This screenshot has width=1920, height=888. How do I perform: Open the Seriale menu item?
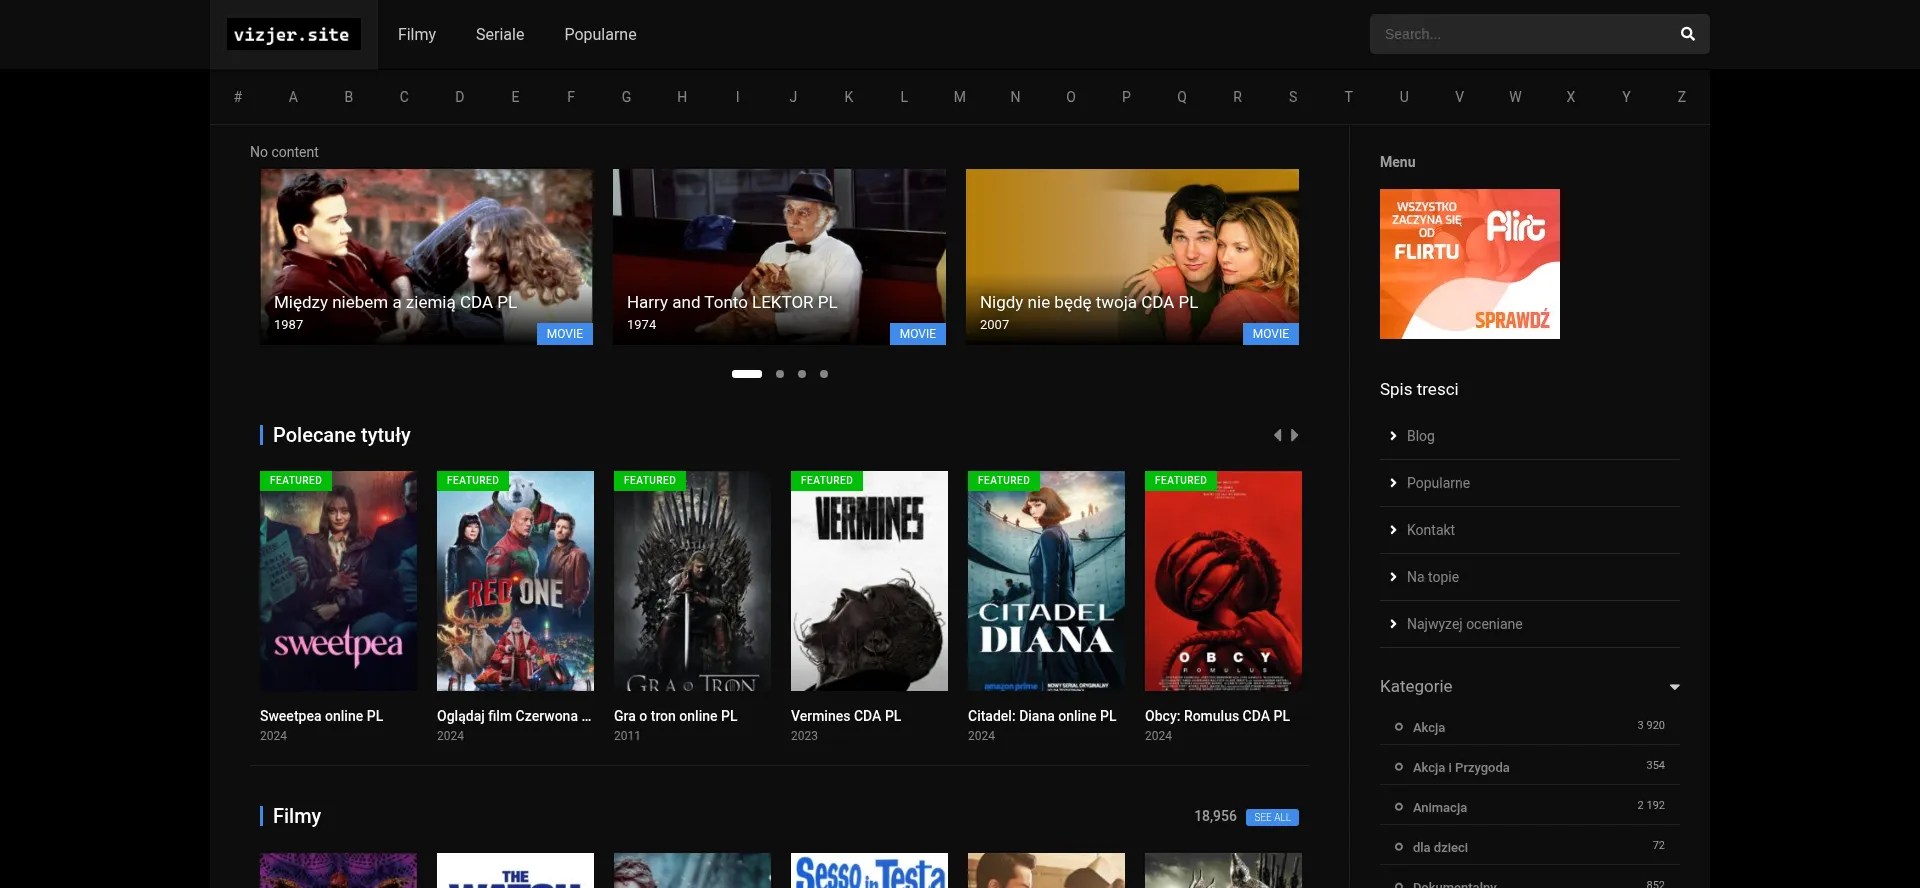pos(500,34)
